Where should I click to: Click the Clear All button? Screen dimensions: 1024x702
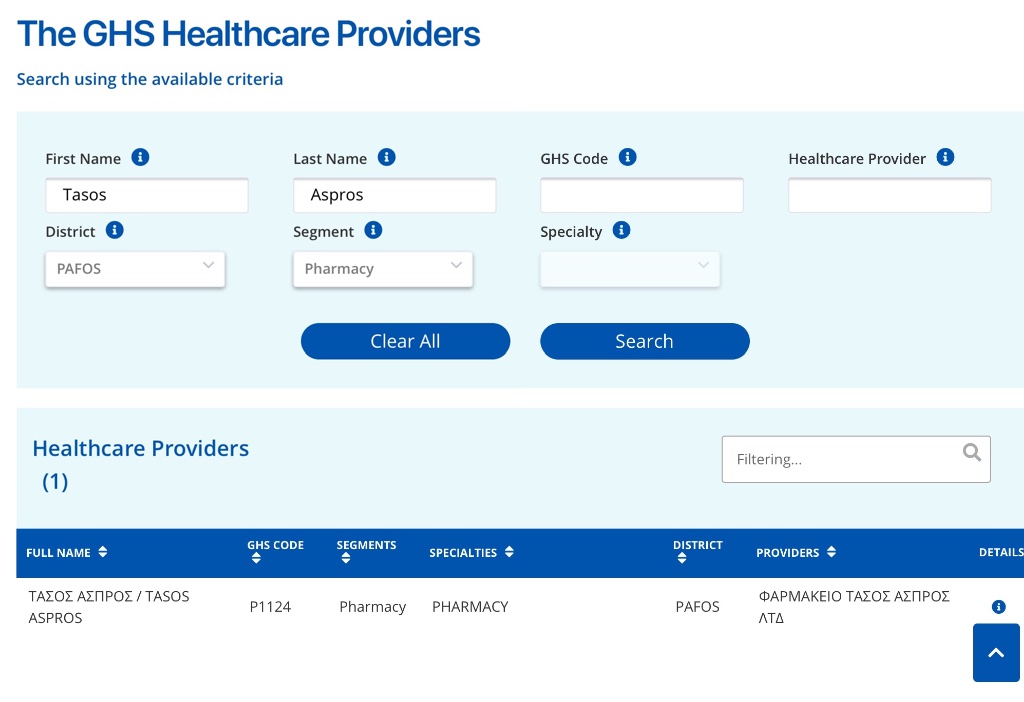[x=406, y=341]
